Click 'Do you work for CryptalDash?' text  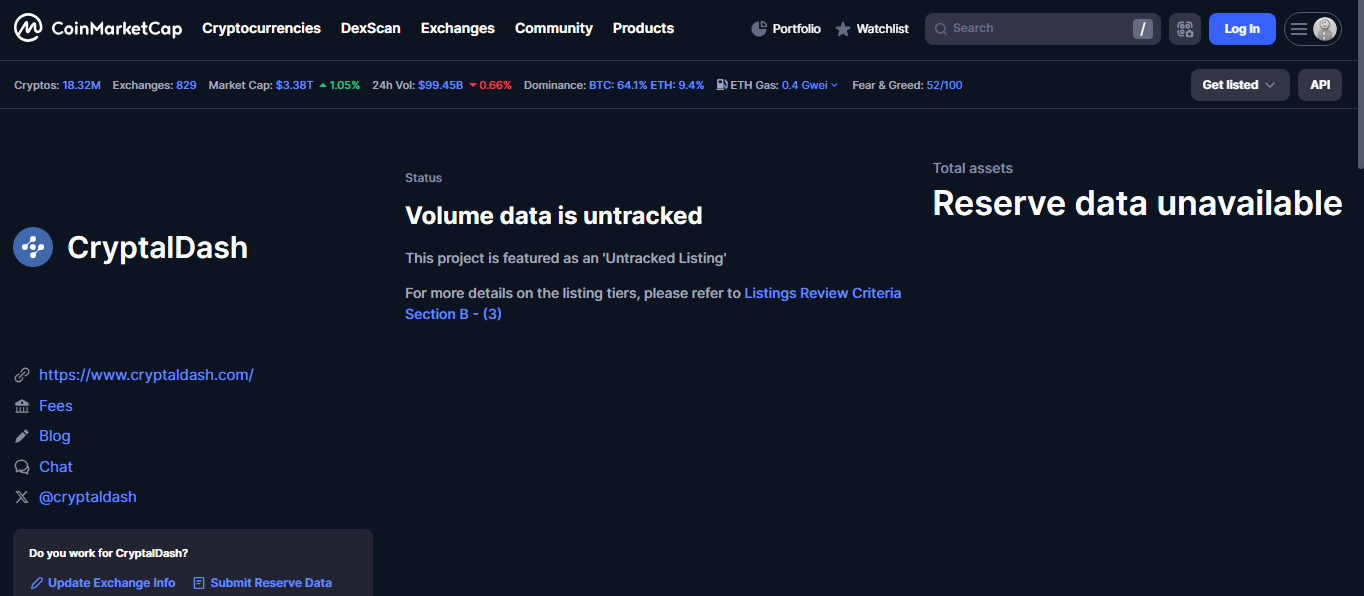[x=108, y=553]
